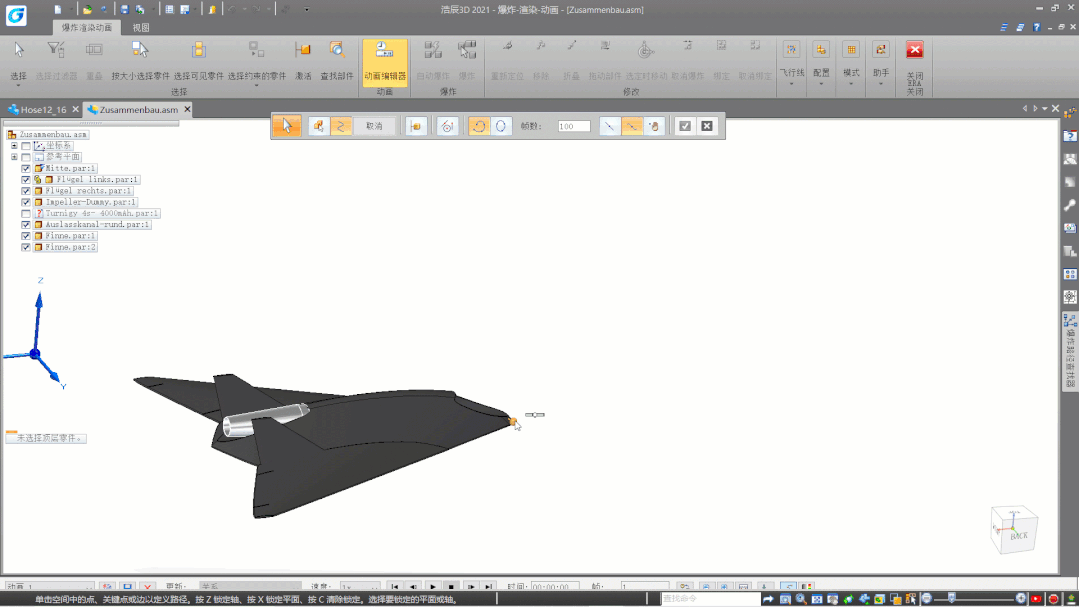Image resolution: width=1079 pixels, height=607 pixels.
Task: Expand the 坐标系 tree node
Action: (14, 146)
